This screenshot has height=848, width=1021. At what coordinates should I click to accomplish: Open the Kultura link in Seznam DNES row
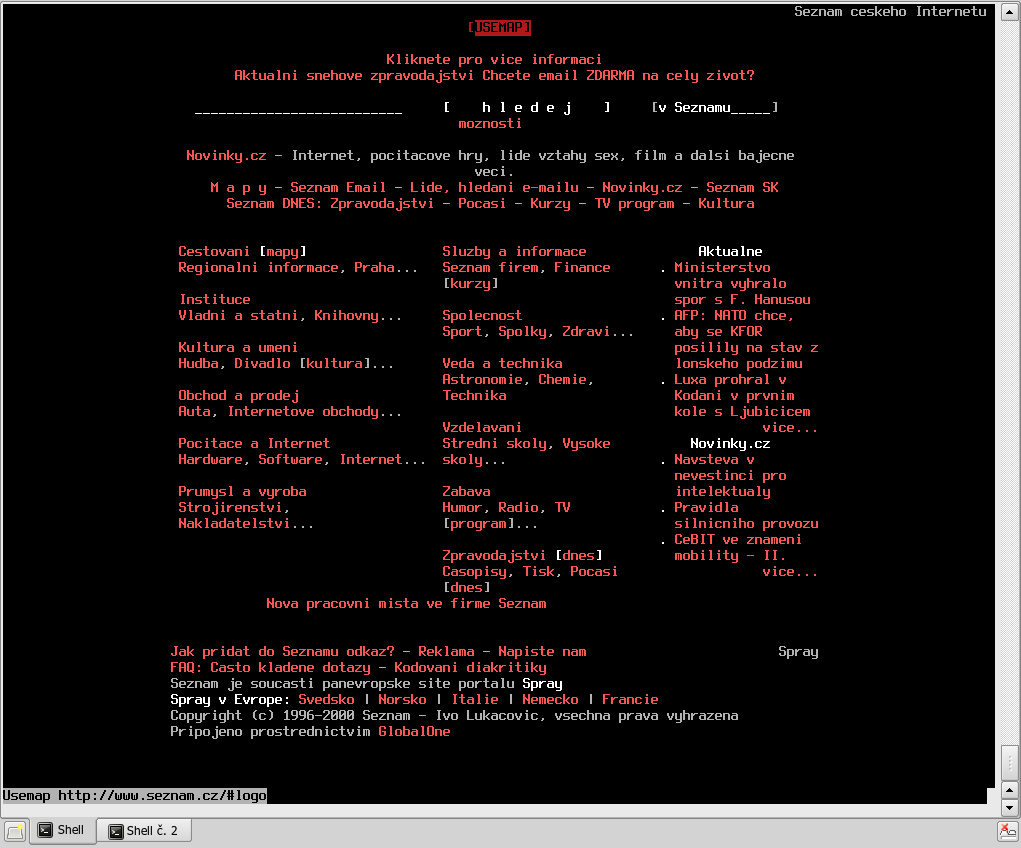pos(726,204)
